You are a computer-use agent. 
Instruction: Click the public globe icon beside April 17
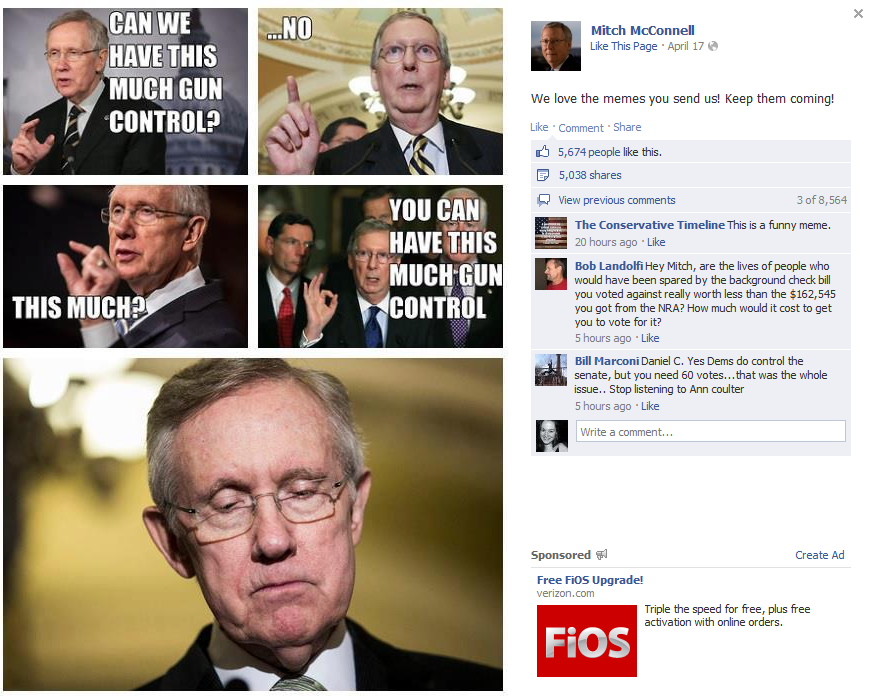[x=713, y=46]
